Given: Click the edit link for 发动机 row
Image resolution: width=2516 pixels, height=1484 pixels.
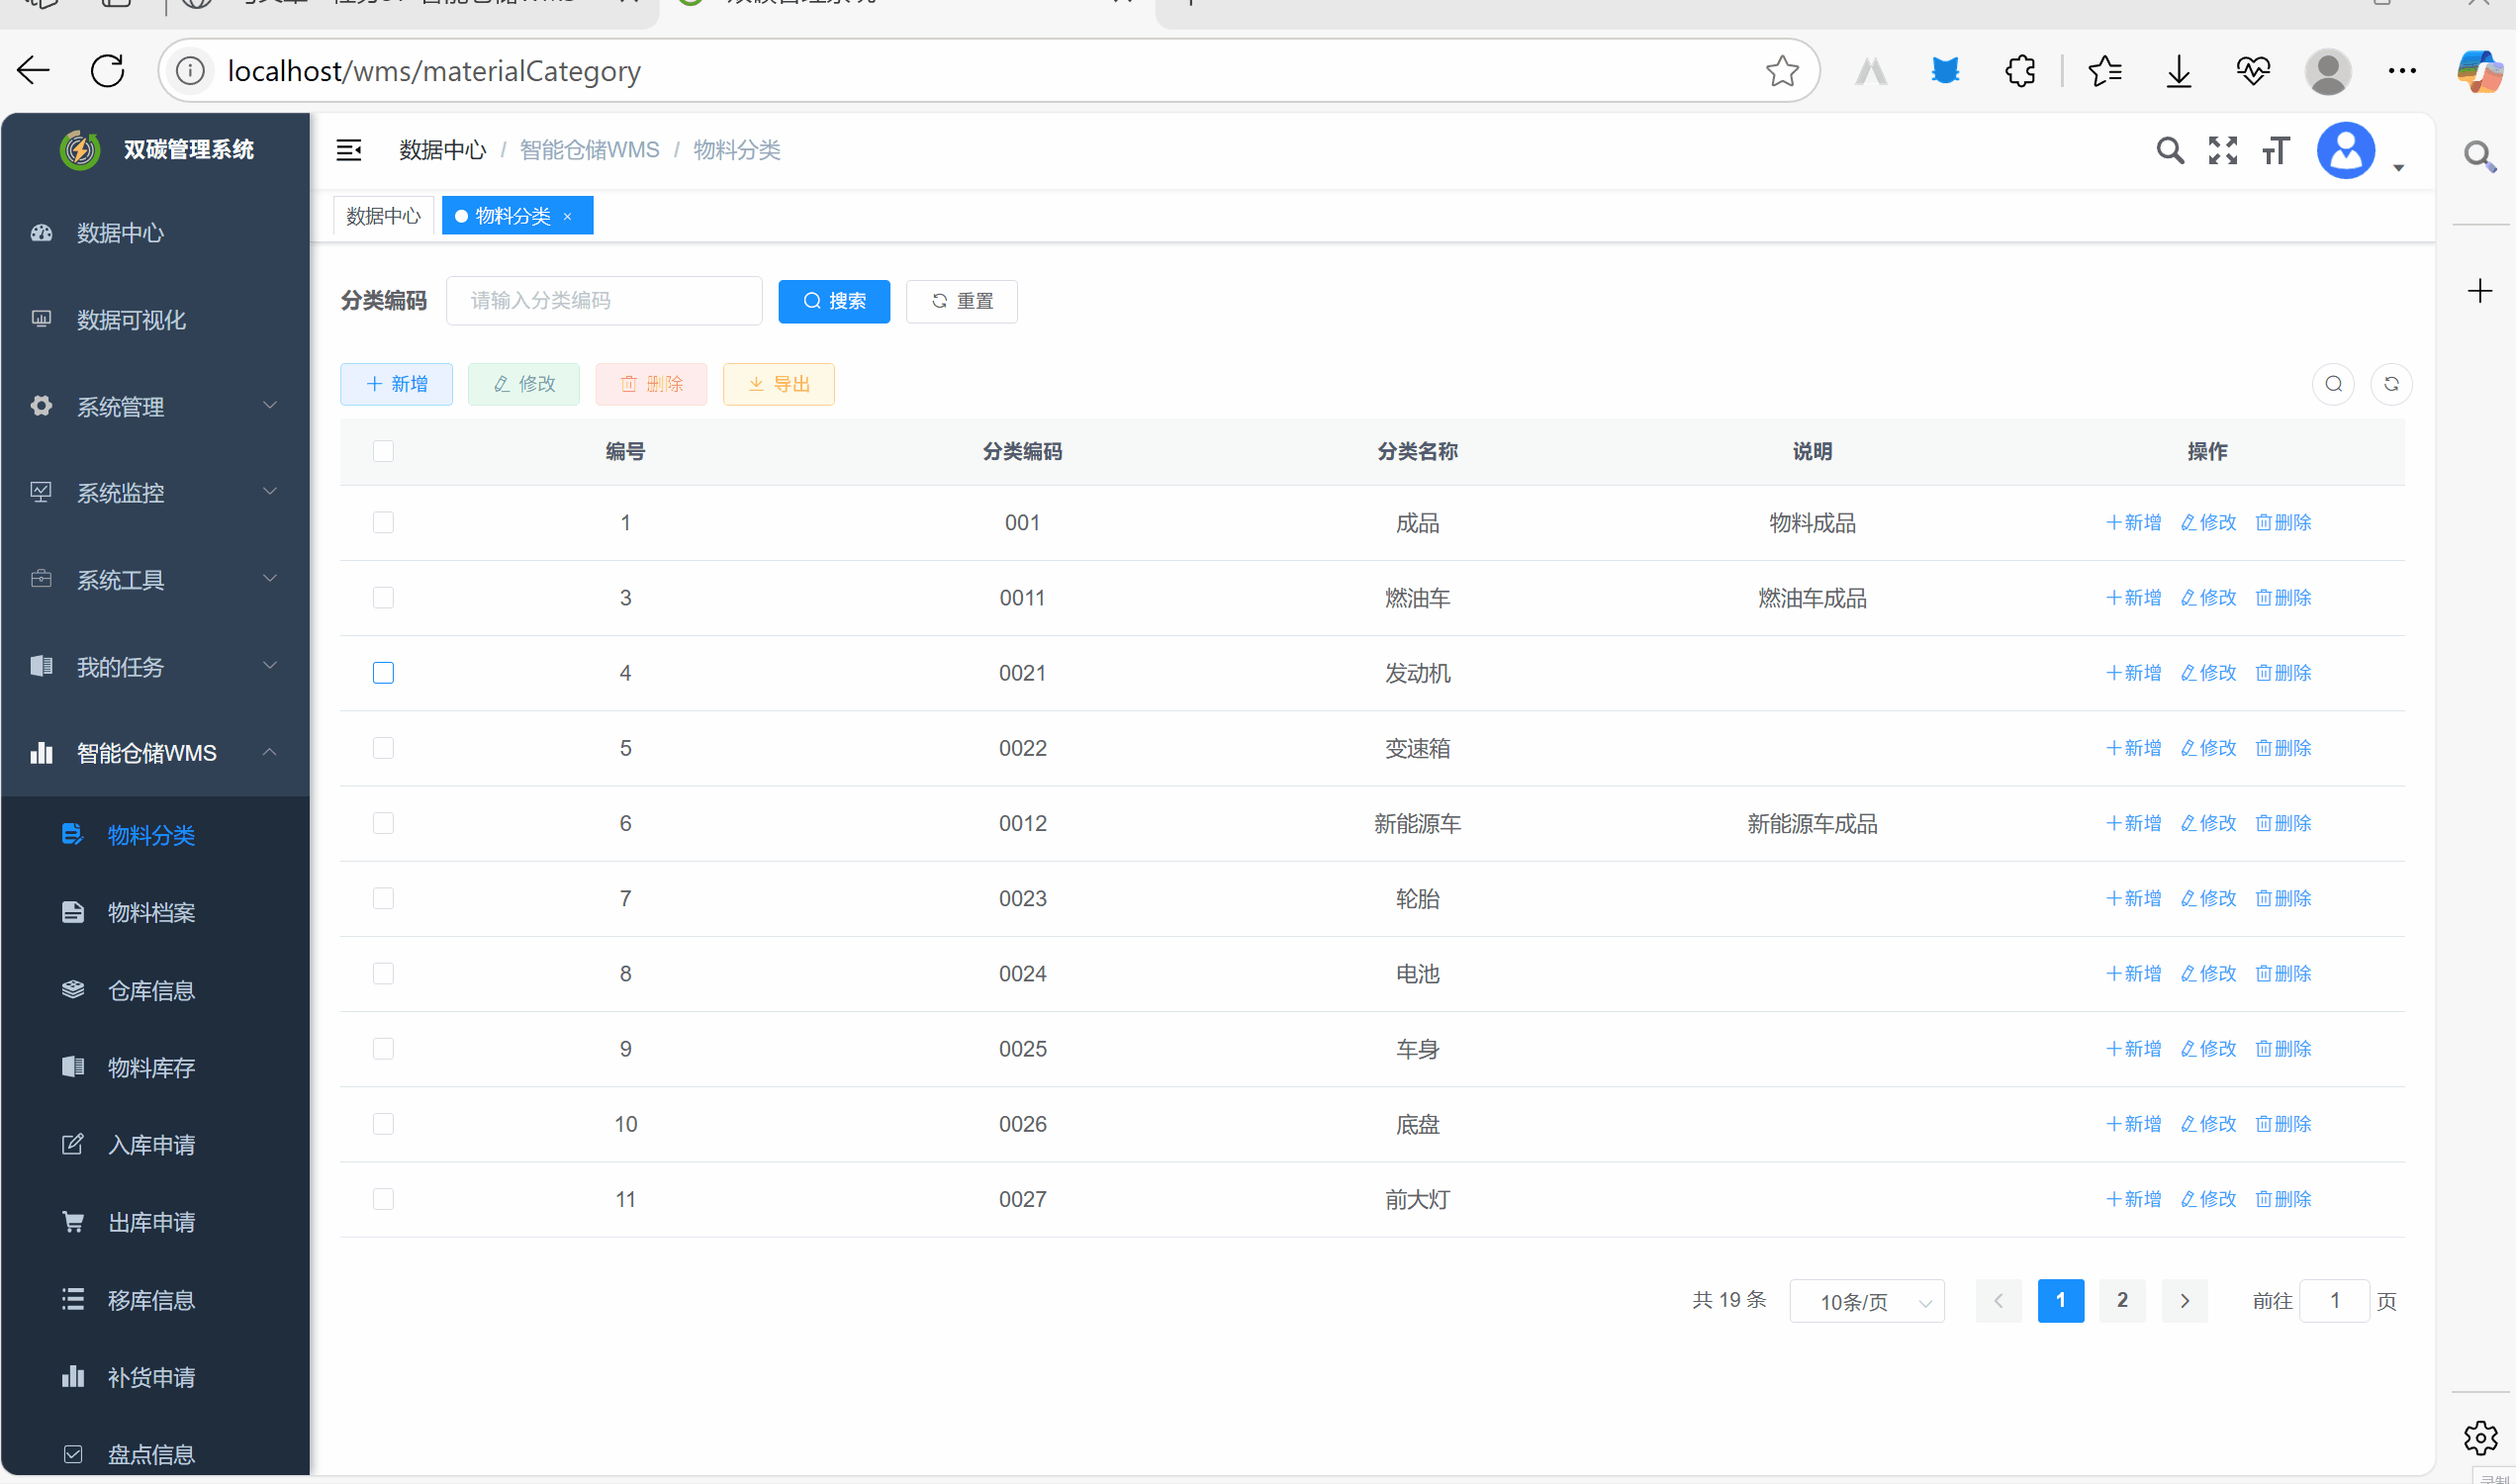Looking at the screenshot, I should coord(2208,673).
